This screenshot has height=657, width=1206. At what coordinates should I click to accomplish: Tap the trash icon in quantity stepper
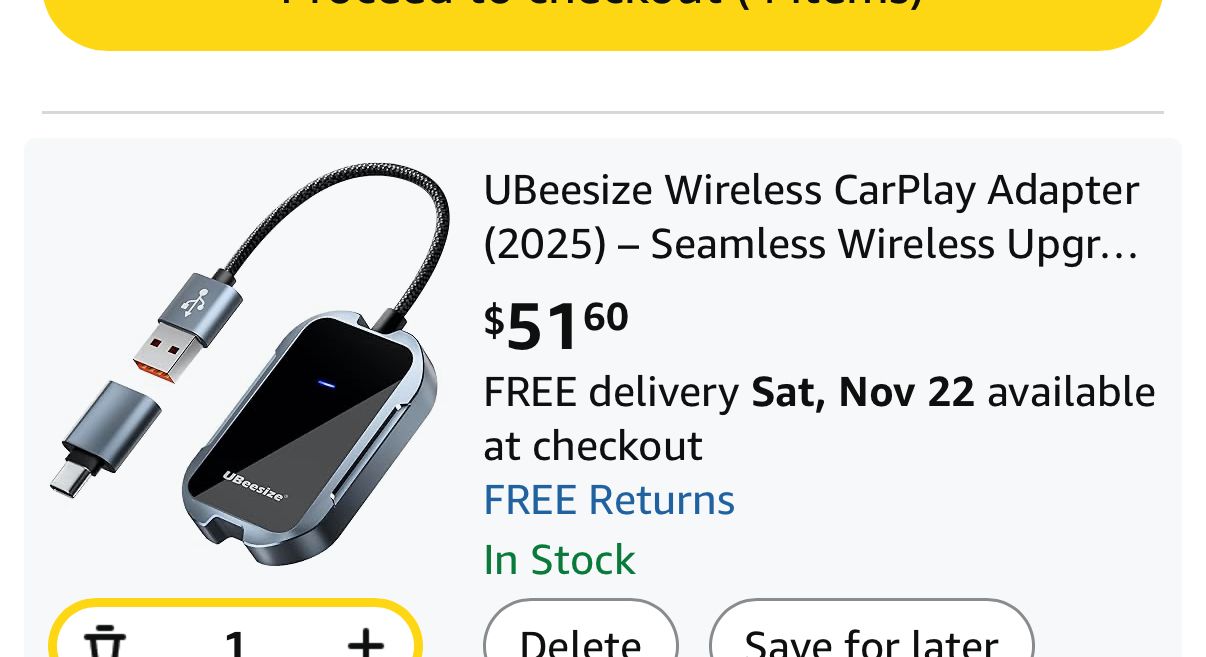point(104,642)
